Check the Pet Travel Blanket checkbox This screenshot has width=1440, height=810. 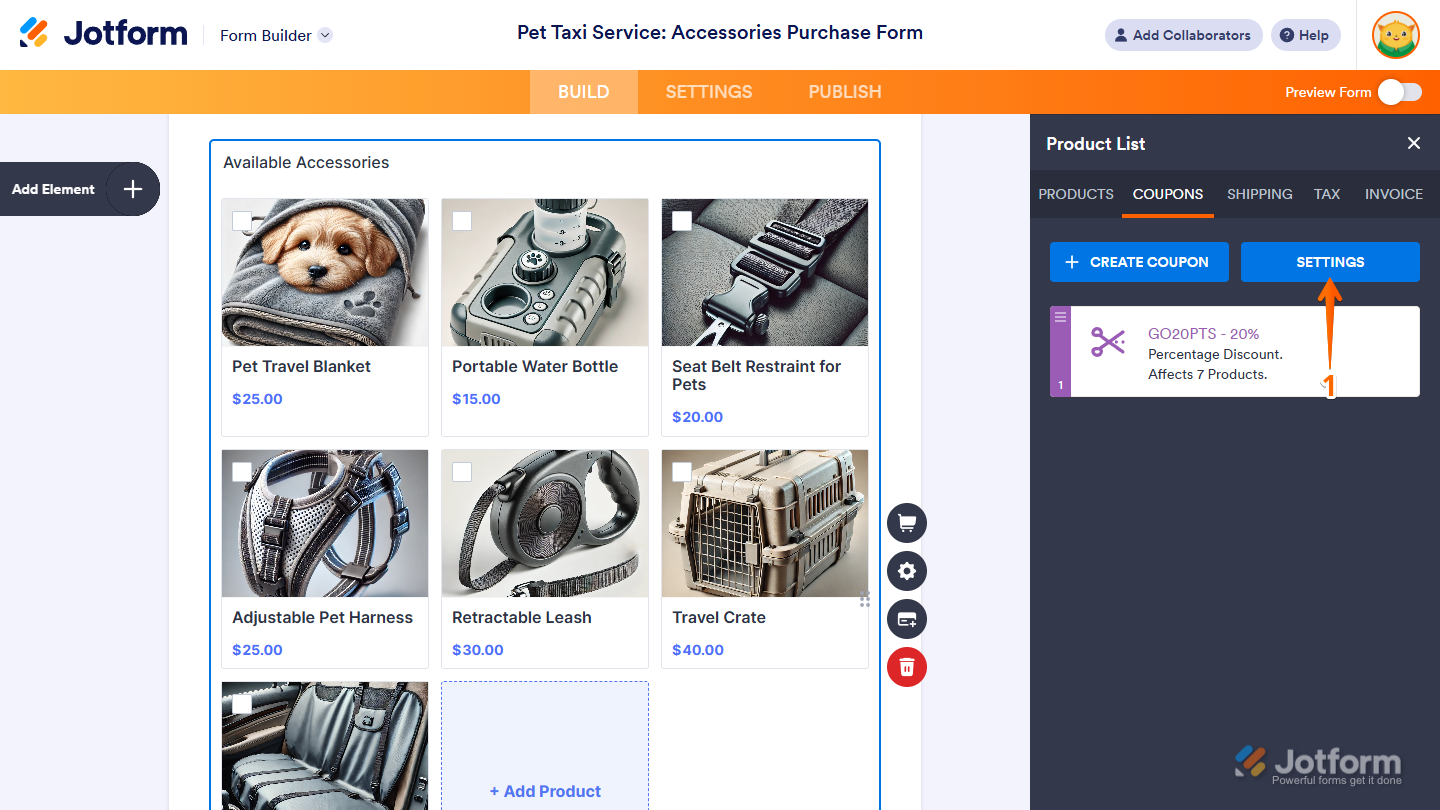[x=242, y=220]
